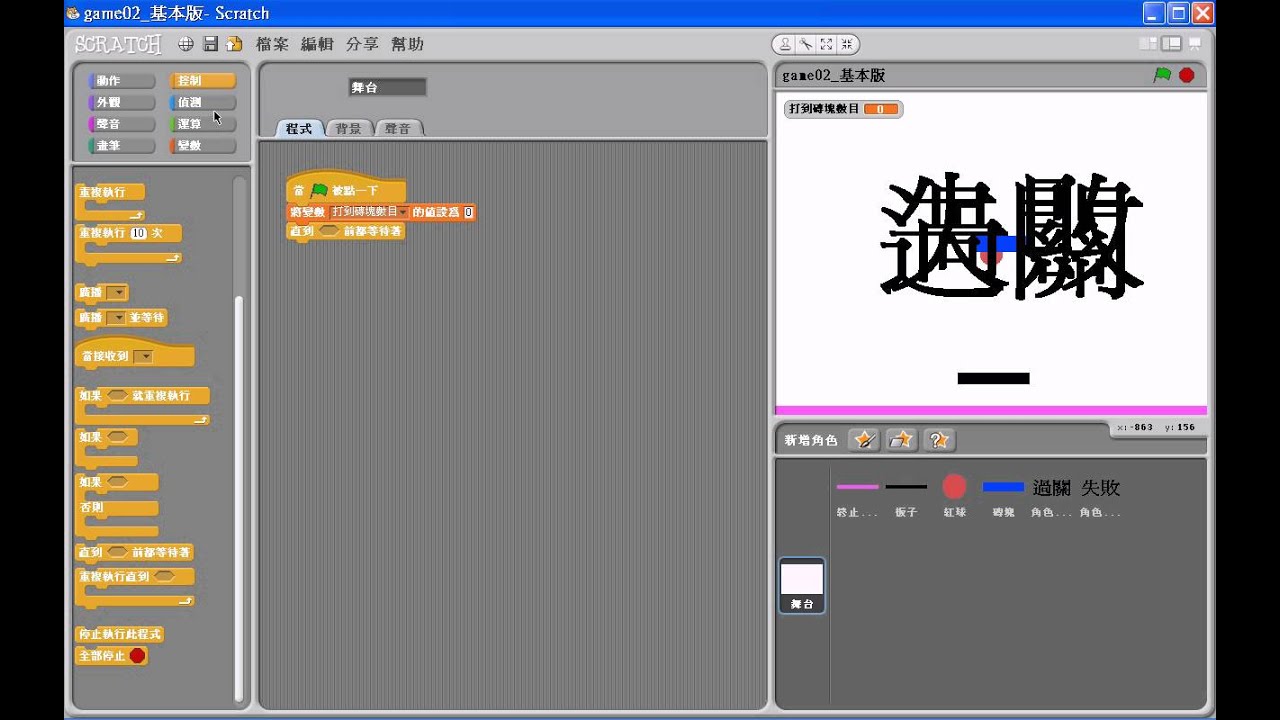Switch to the 背景 backgrounds tab

(349, 128)
